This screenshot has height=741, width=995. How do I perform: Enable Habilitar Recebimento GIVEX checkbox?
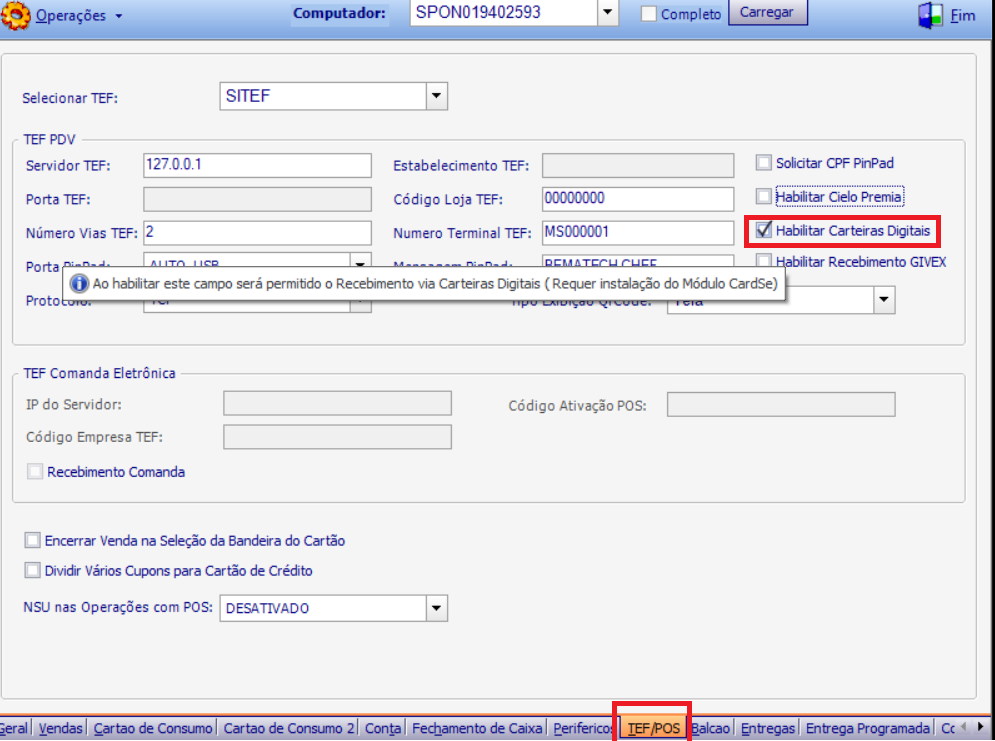click(x=763, y=261)
